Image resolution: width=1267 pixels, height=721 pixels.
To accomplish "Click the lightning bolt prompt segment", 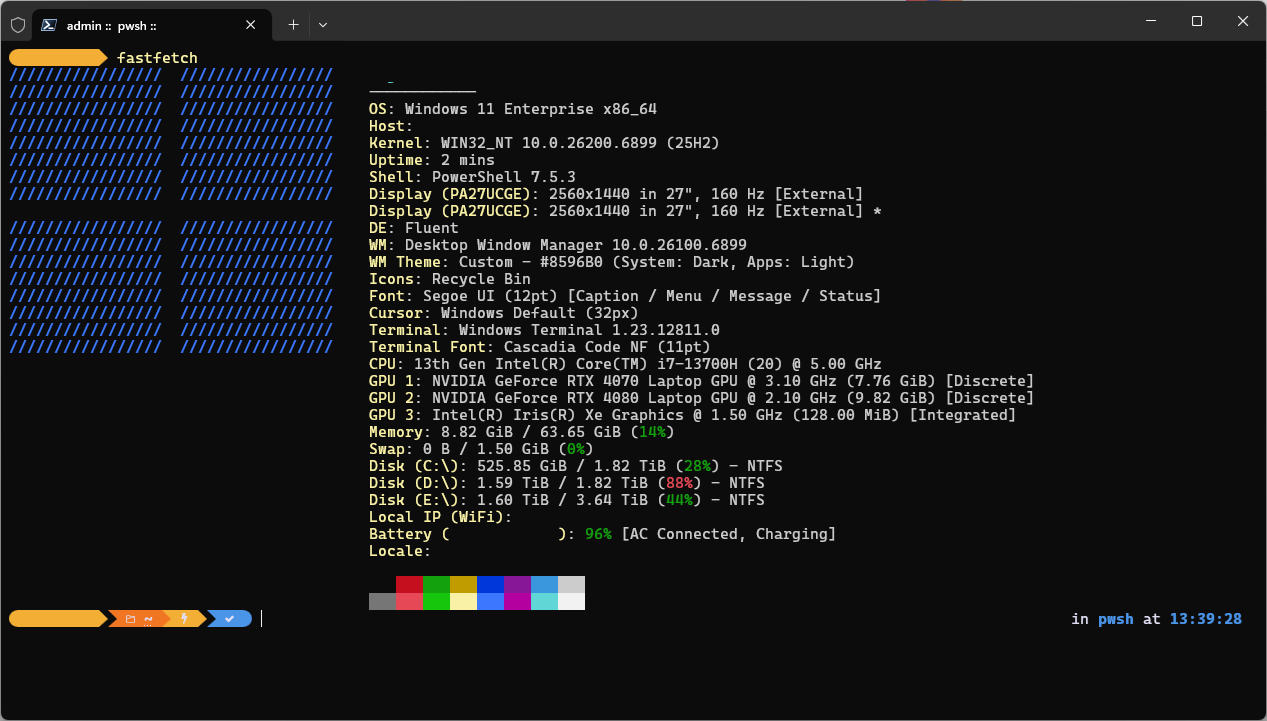I will 183,619.
